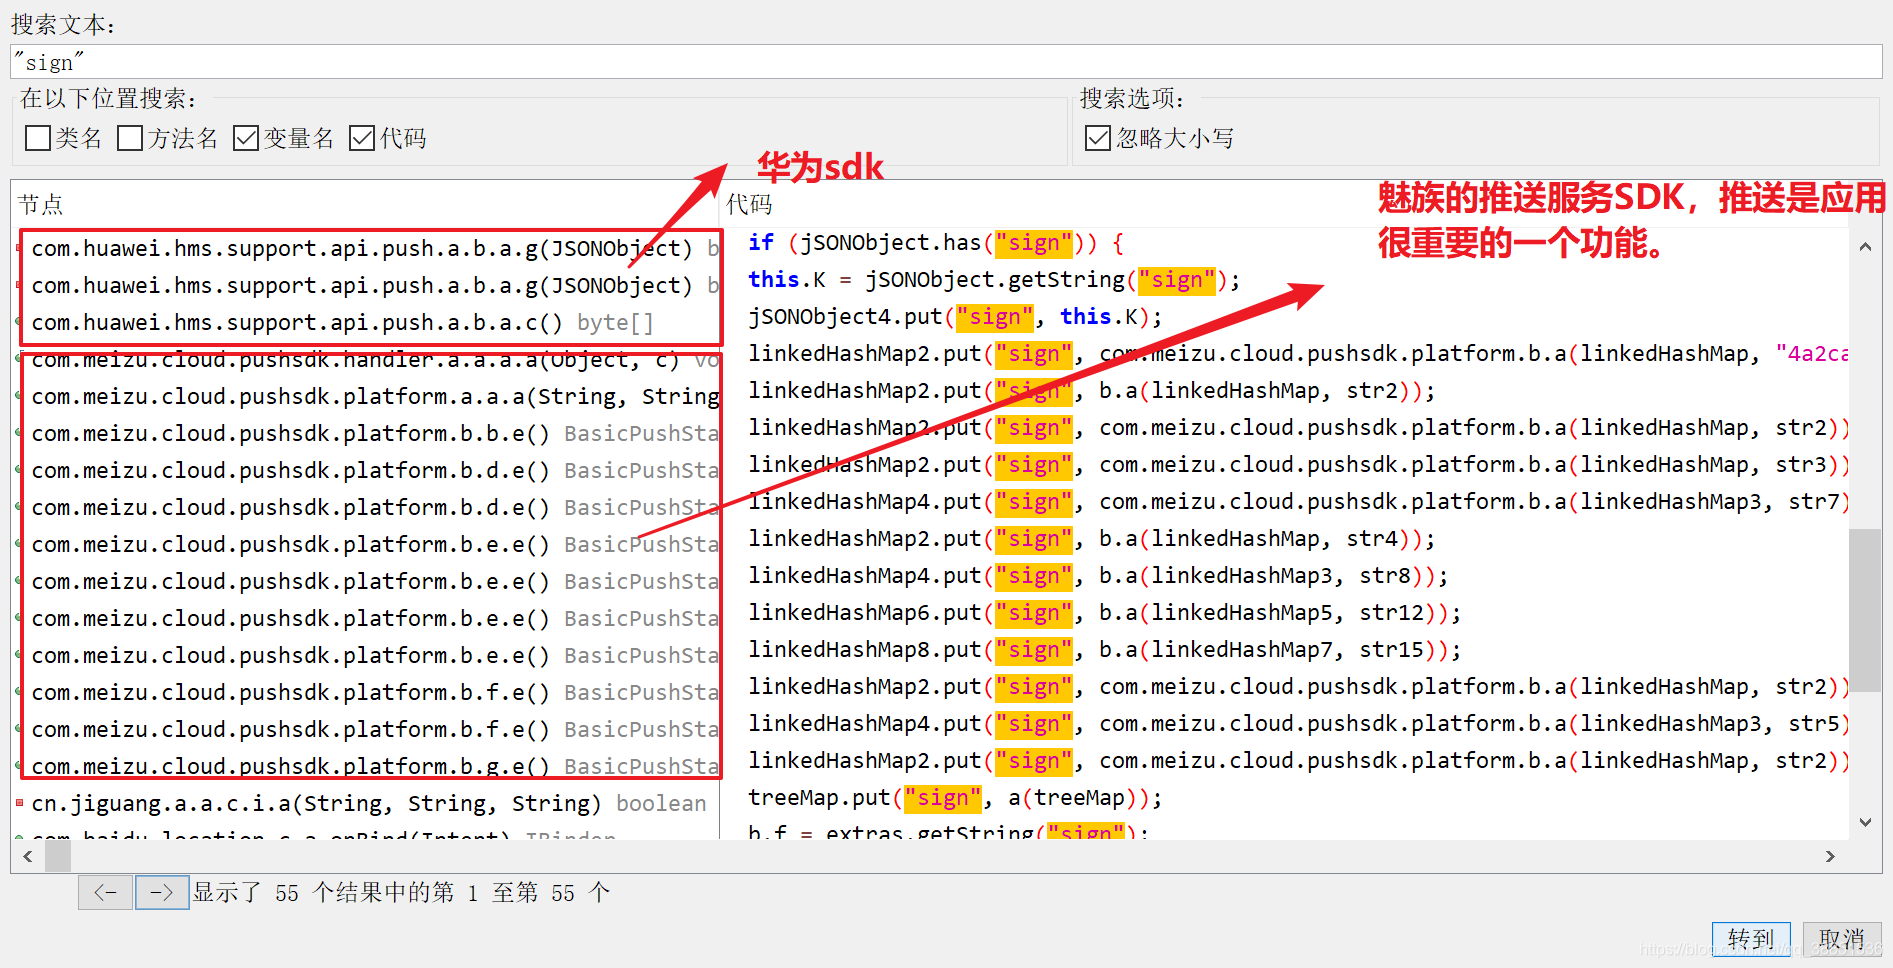
Task: Select code line jSONObject4.put("sign", this.K)
Action: pos(955,317)
